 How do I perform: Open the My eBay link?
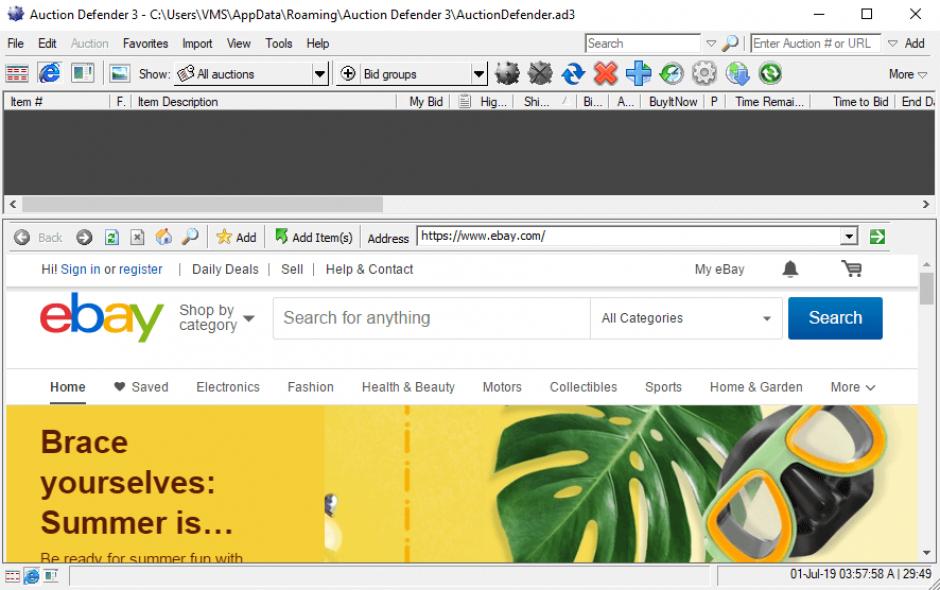point(719,269)
